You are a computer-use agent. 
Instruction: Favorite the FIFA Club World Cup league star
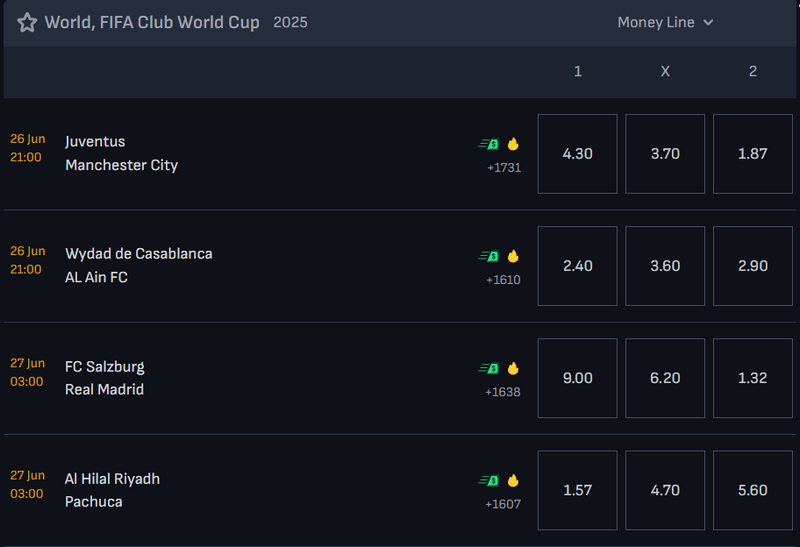(27, 22)
